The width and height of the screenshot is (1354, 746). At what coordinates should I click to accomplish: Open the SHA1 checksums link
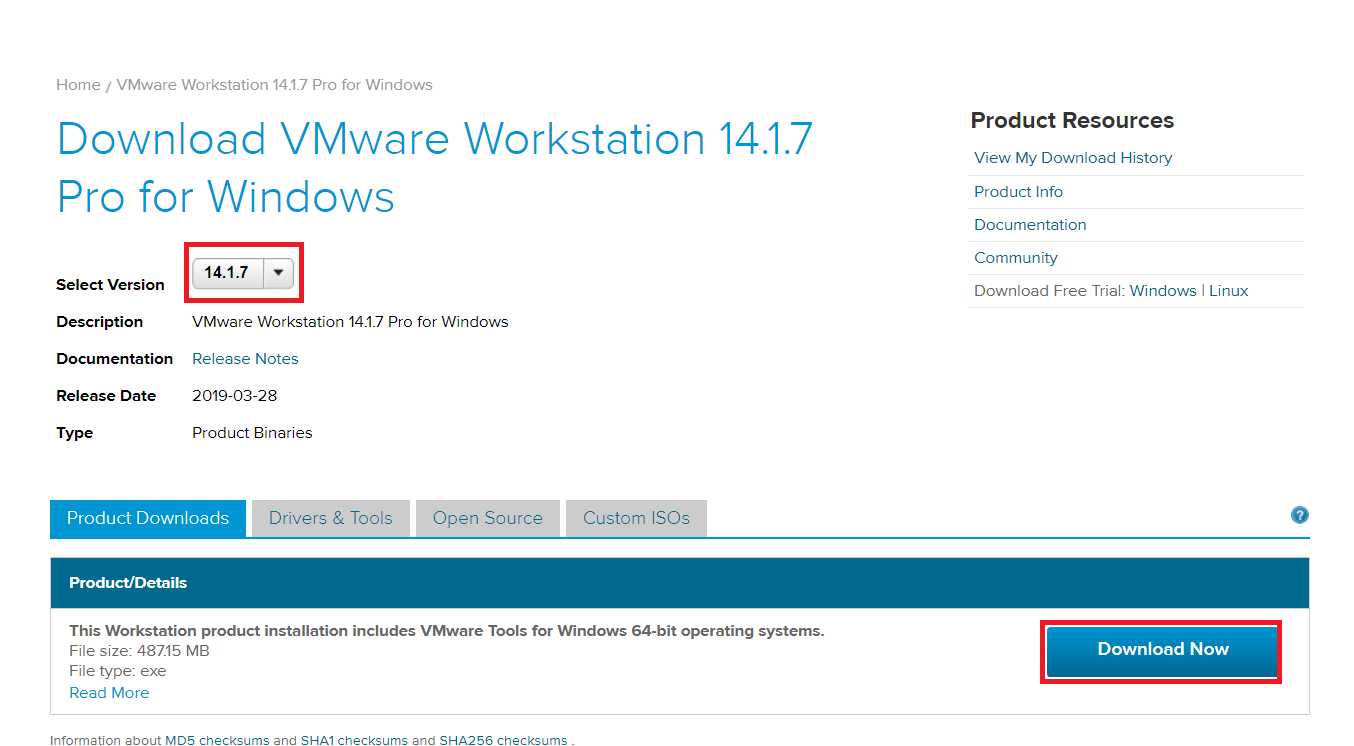[x=354, y=741]
